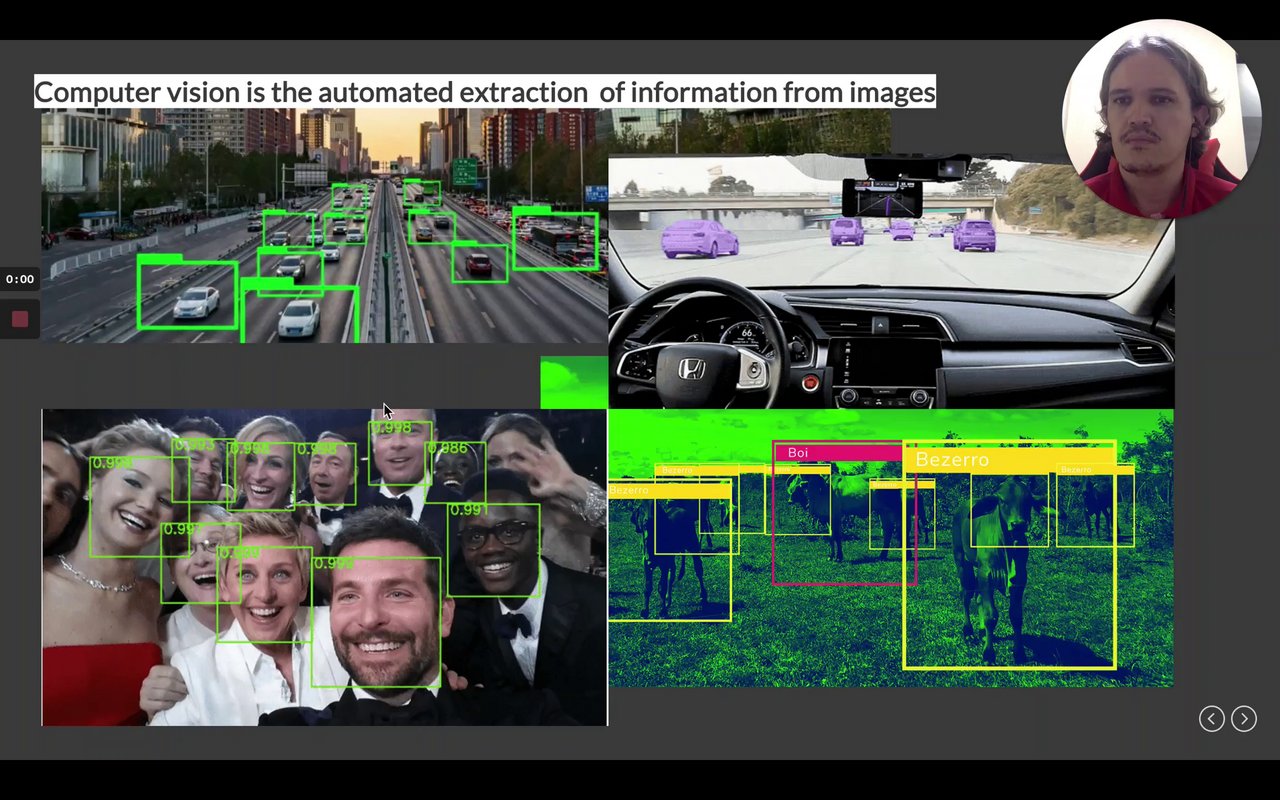The width and height of the screenshot is (1280, 800).
Task: Go to the previous slide arrow
Action: (1211, 718)
